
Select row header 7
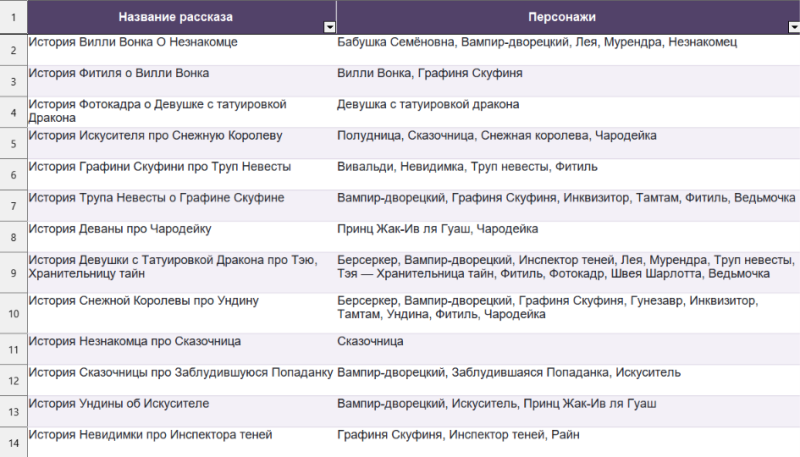click(13, 206)
